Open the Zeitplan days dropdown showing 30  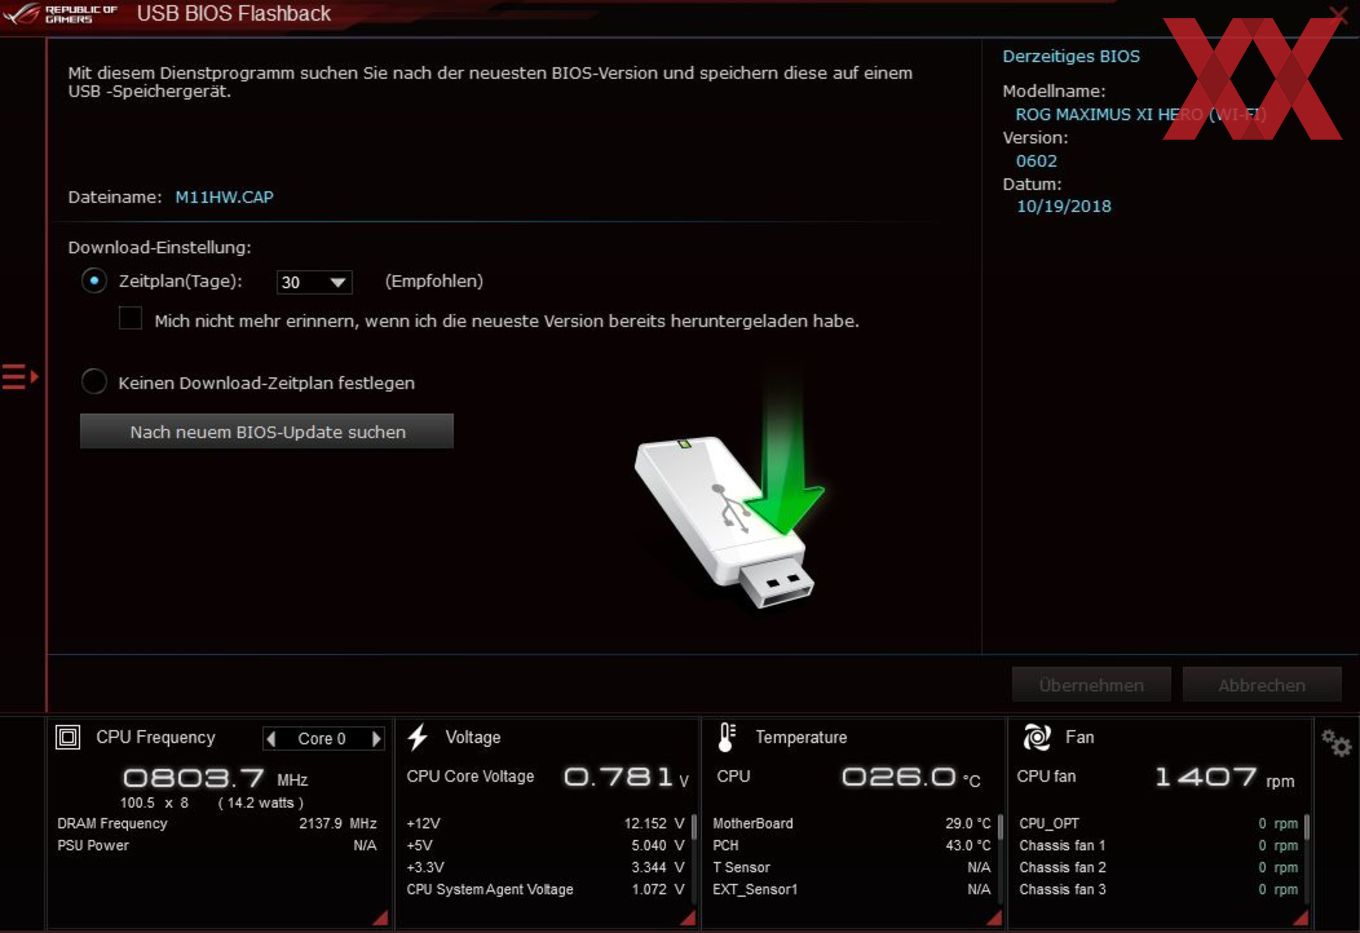point(314,283)
